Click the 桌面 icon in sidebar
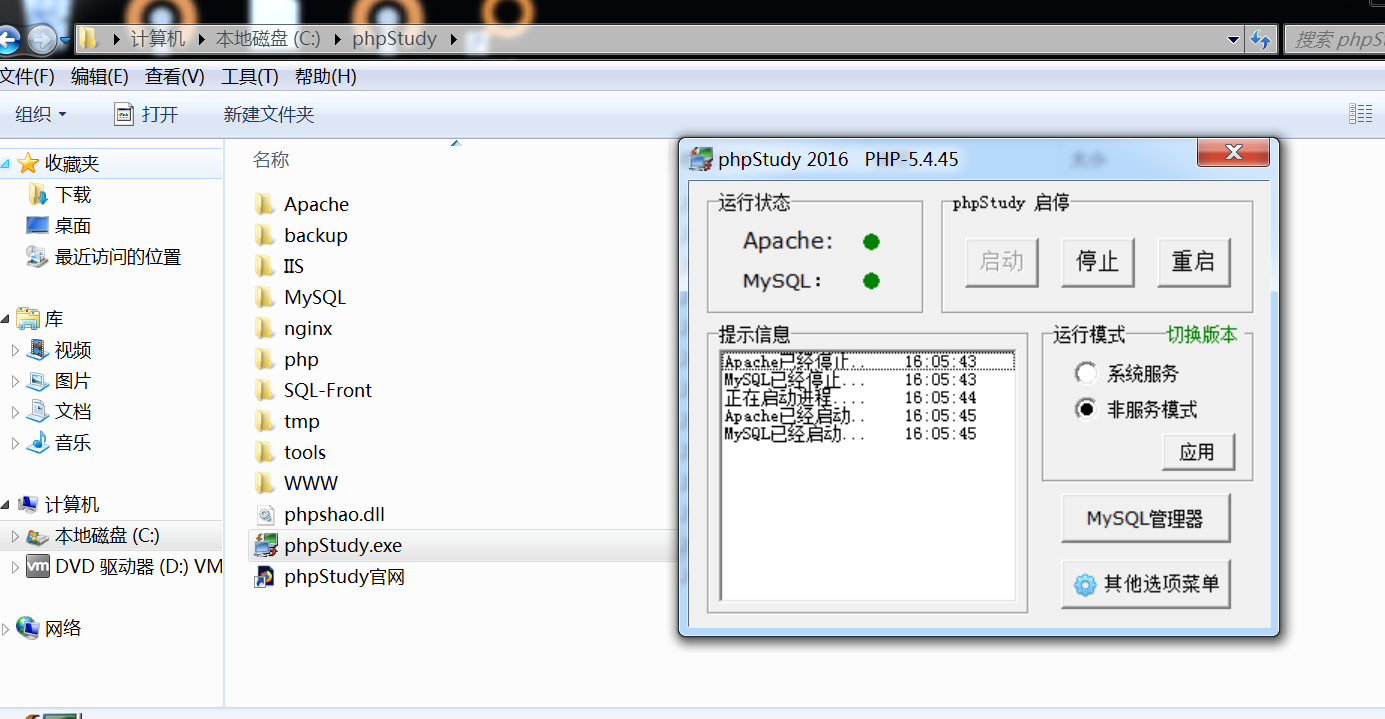The width and height of the screenshot is (1385, 719). click(x=37, y=225)
